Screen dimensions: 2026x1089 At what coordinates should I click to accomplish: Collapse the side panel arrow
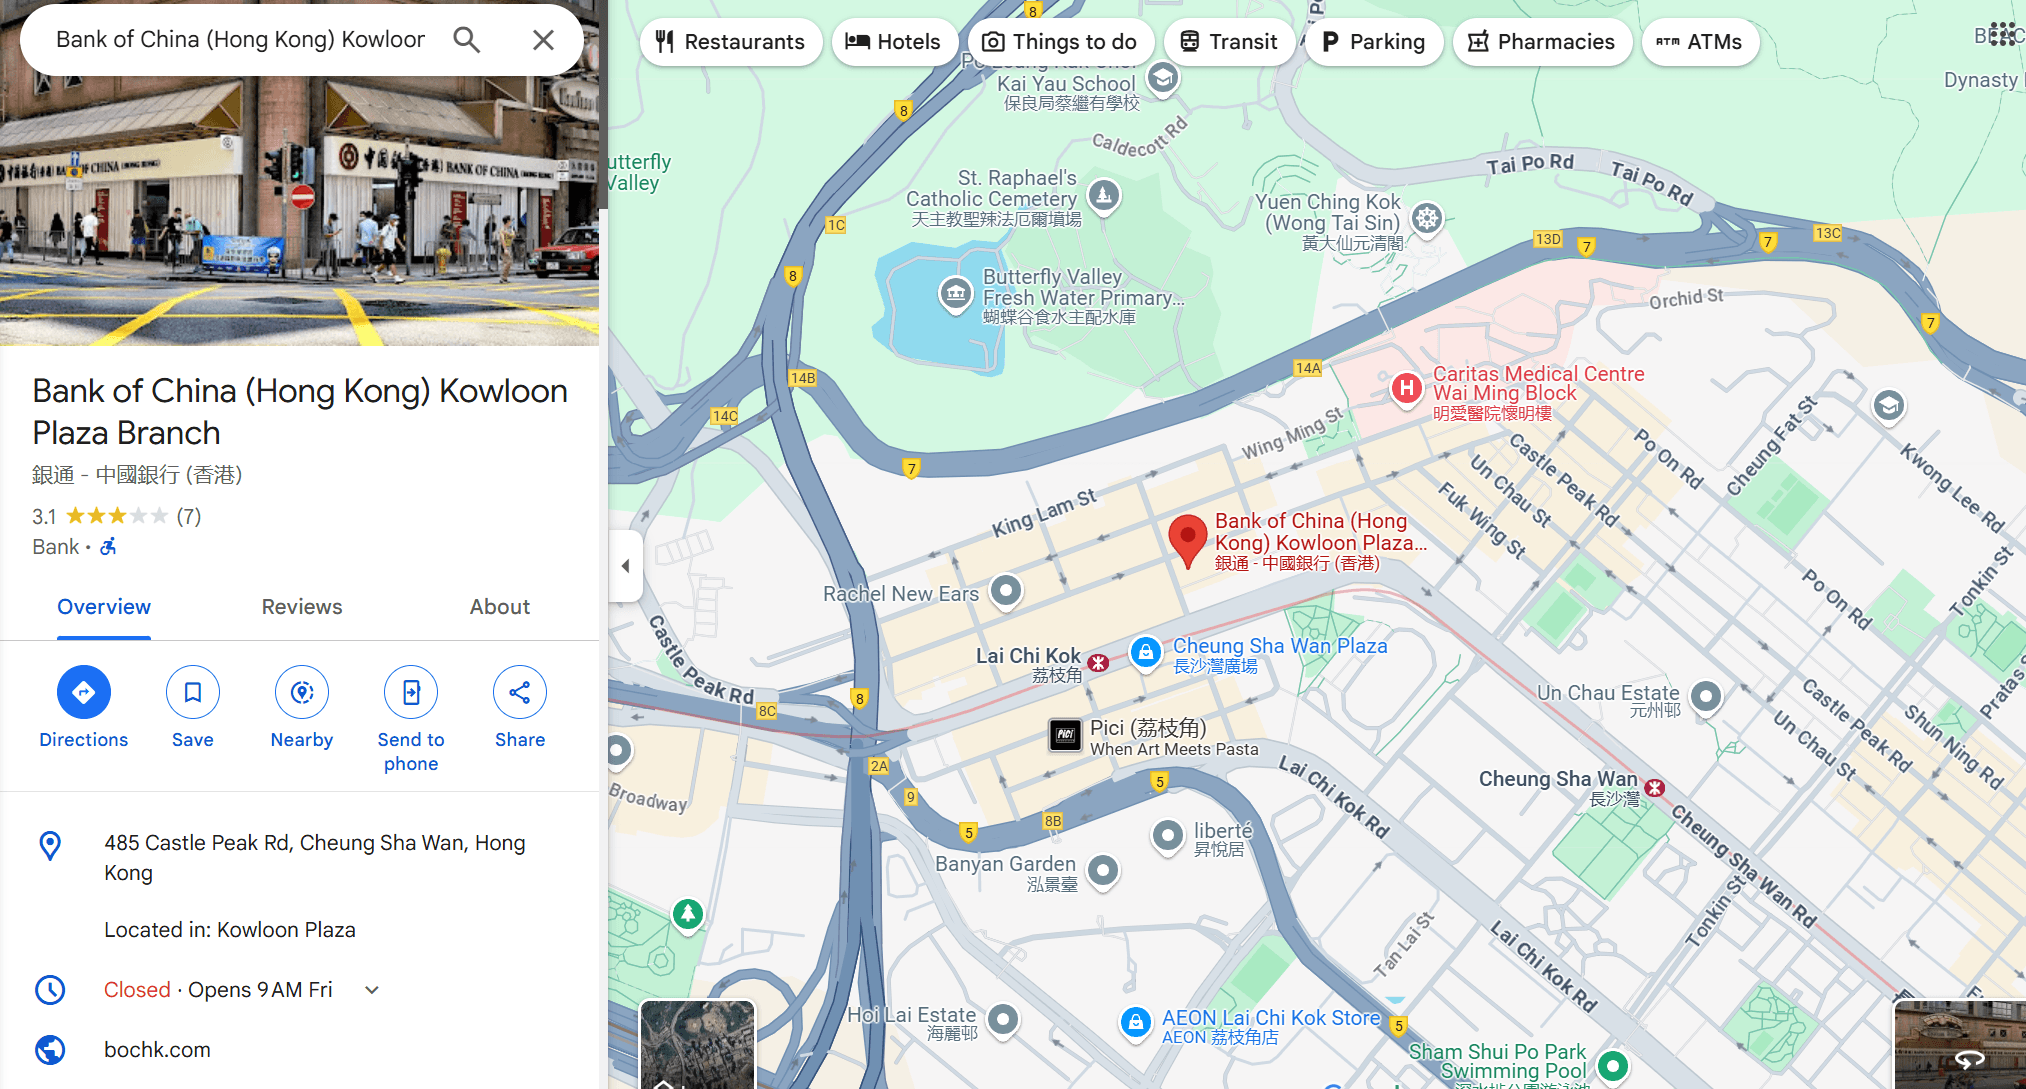[x=626, y=566]
